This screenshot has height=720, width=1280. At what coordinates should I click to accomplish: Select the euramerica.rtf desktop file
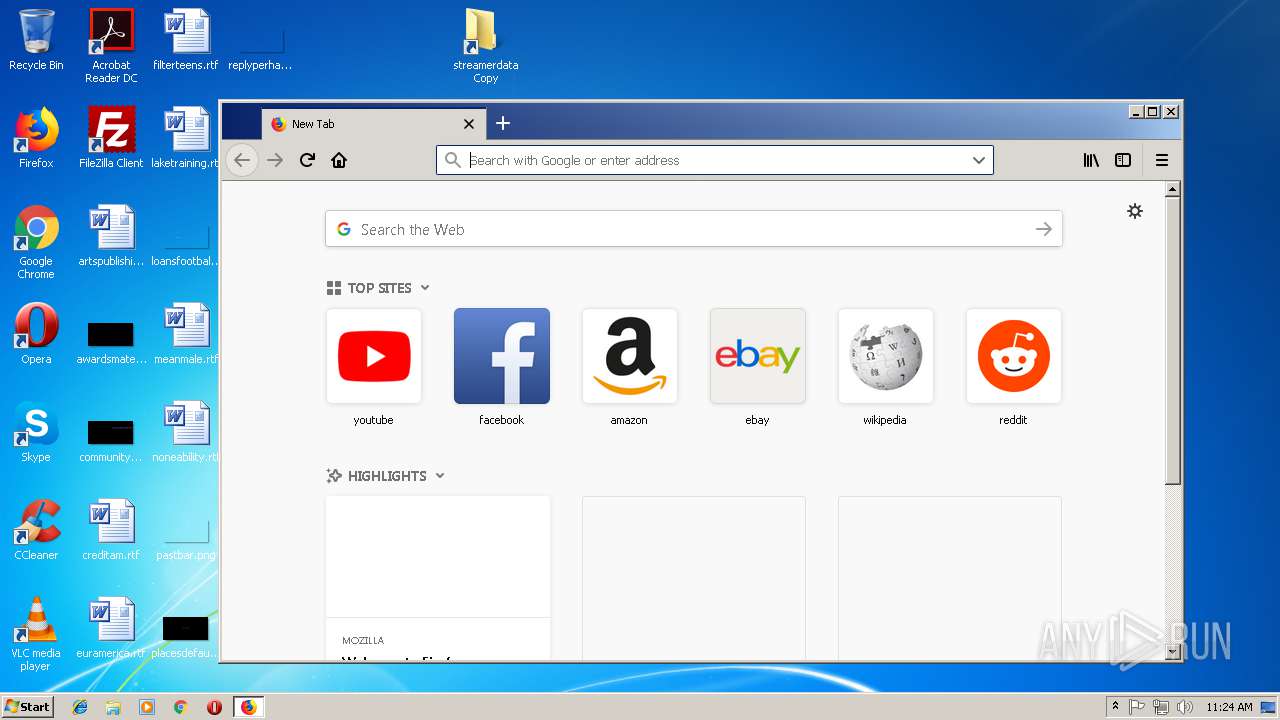111,628
